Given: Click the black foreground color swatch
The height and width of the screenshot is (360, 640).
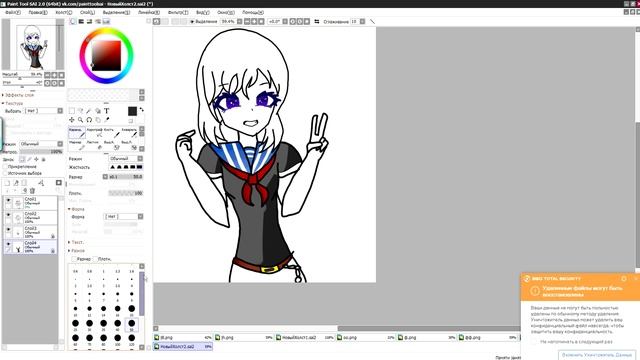Looking at the screenshot, I should point(132,111).
